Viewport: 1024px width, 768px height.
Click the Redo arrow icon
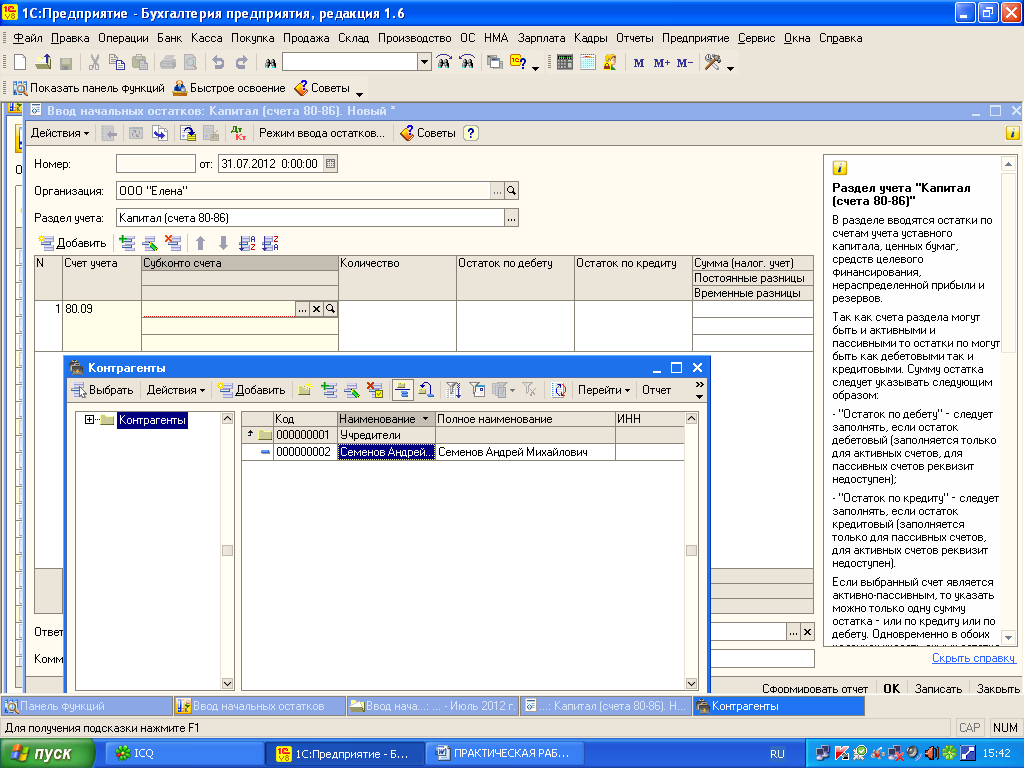[x=241, y=63]
